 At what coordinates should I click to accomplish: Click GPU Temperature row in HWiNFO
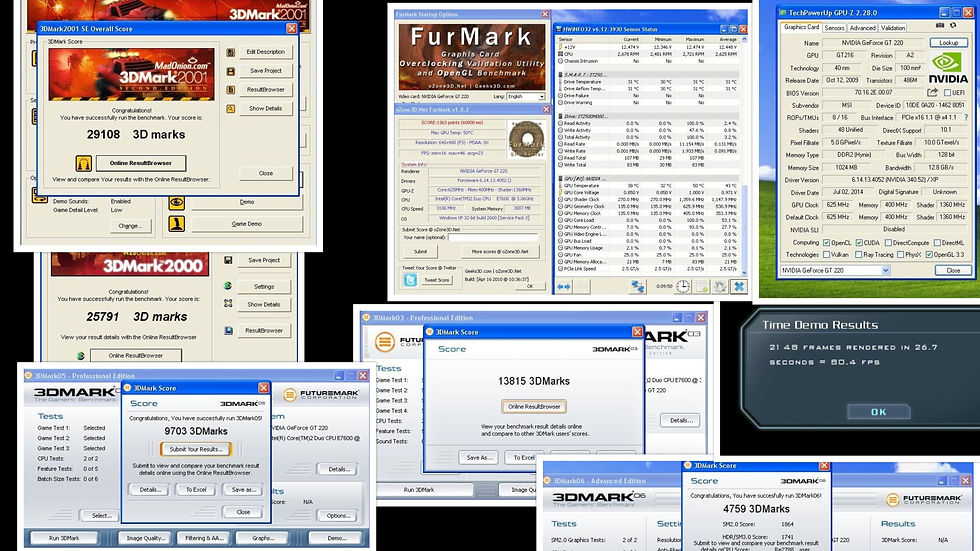pyautogui.click(x=648, y=186)
